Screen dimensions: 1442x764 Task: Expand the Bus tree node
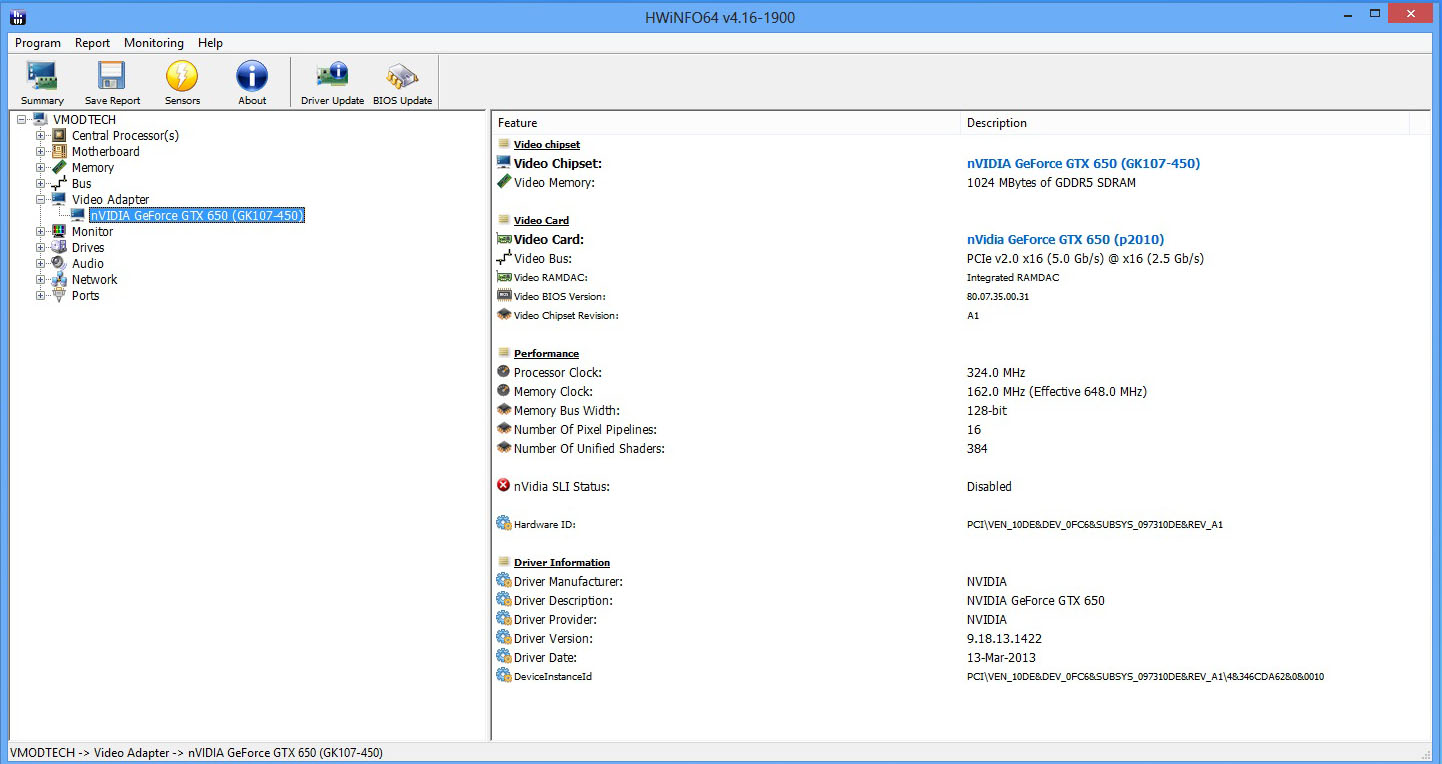pos(41,183)
